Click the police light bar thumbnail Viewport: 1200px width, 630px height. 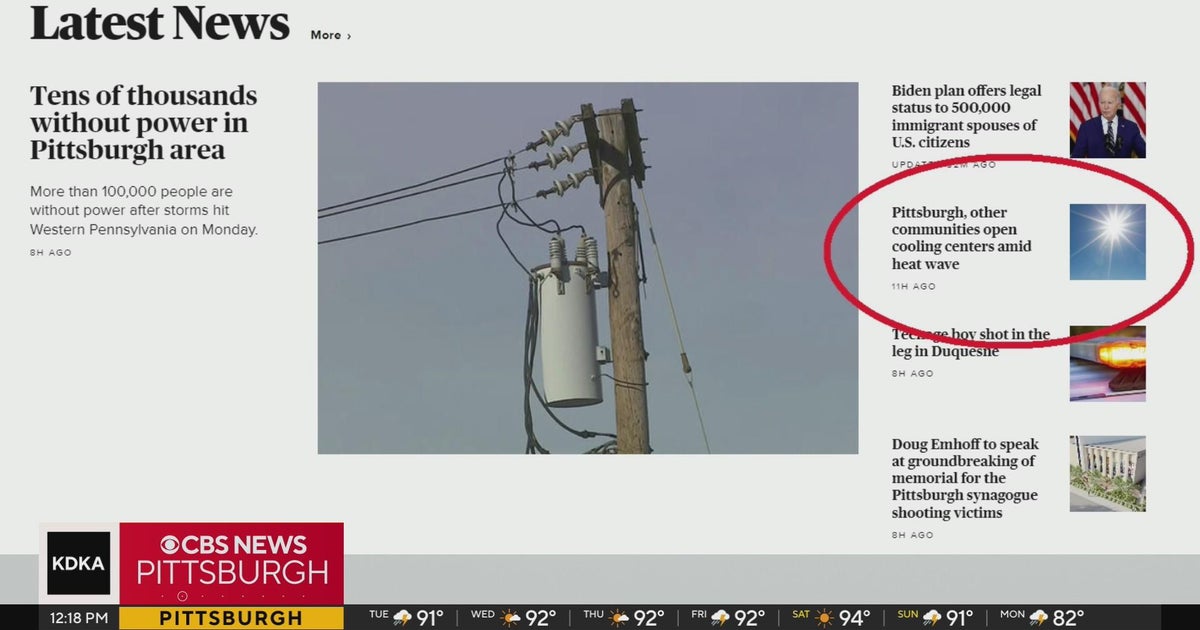tap(1108, 363)
